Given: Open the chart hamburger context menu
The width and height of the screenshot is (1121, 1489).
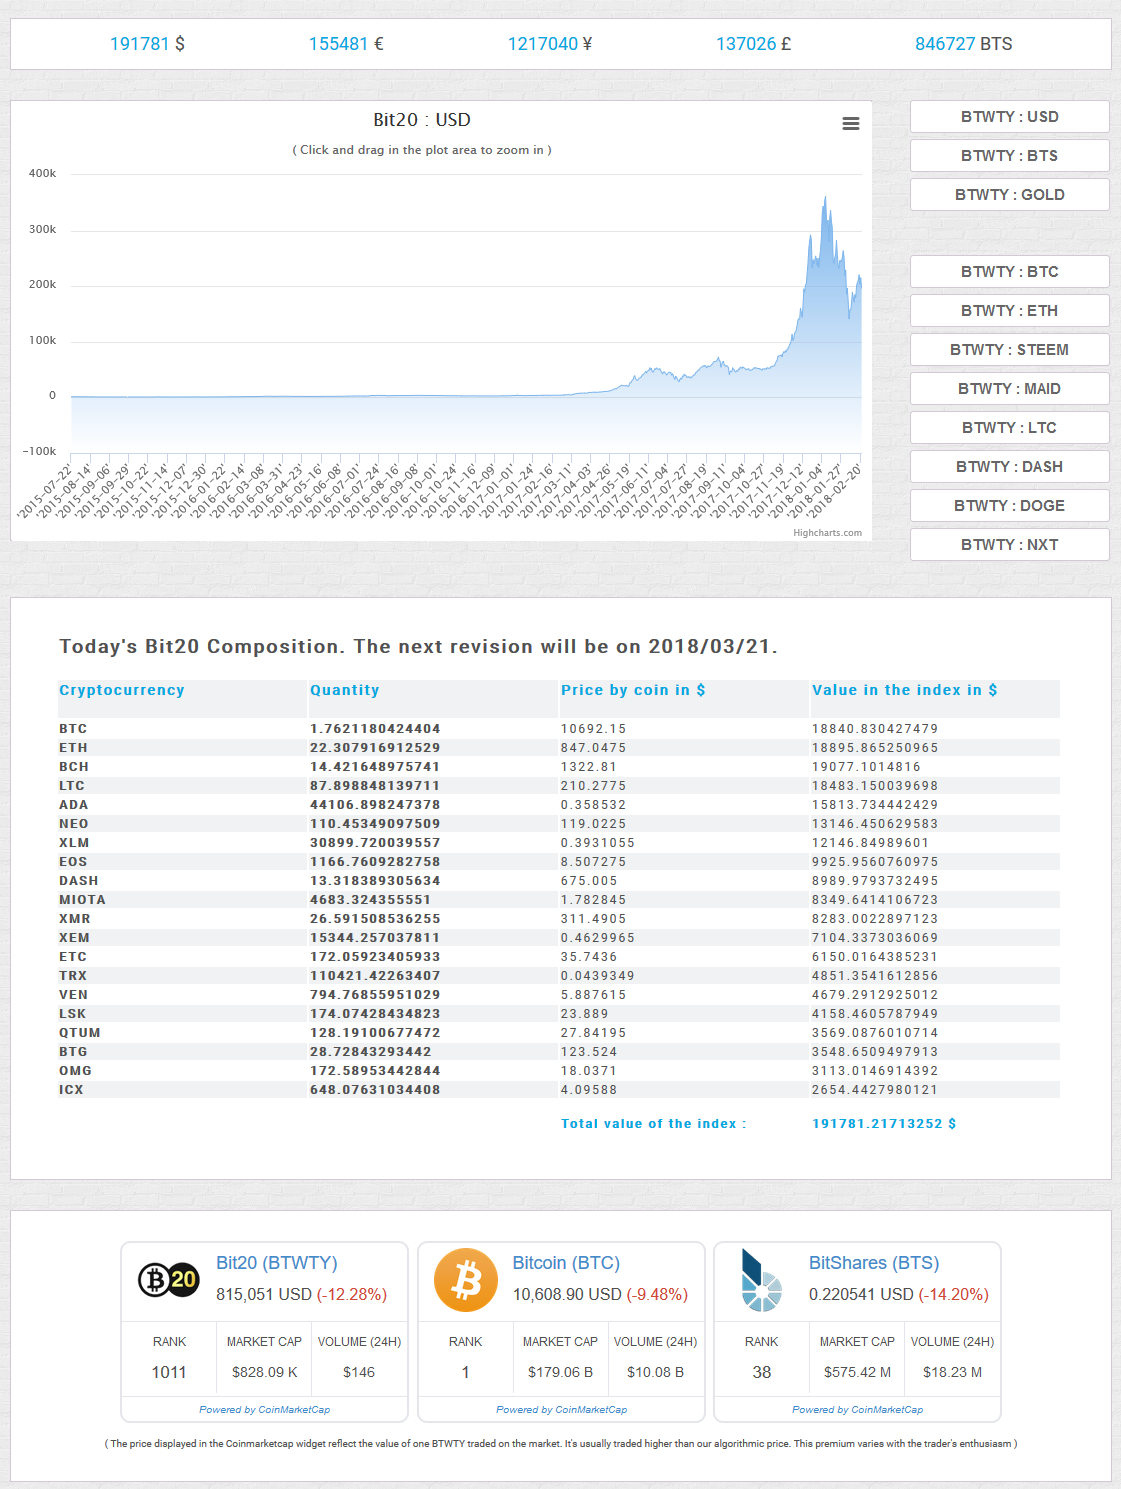Looking at the screenshot, I should pyautogui.click(x=851, y=124).
